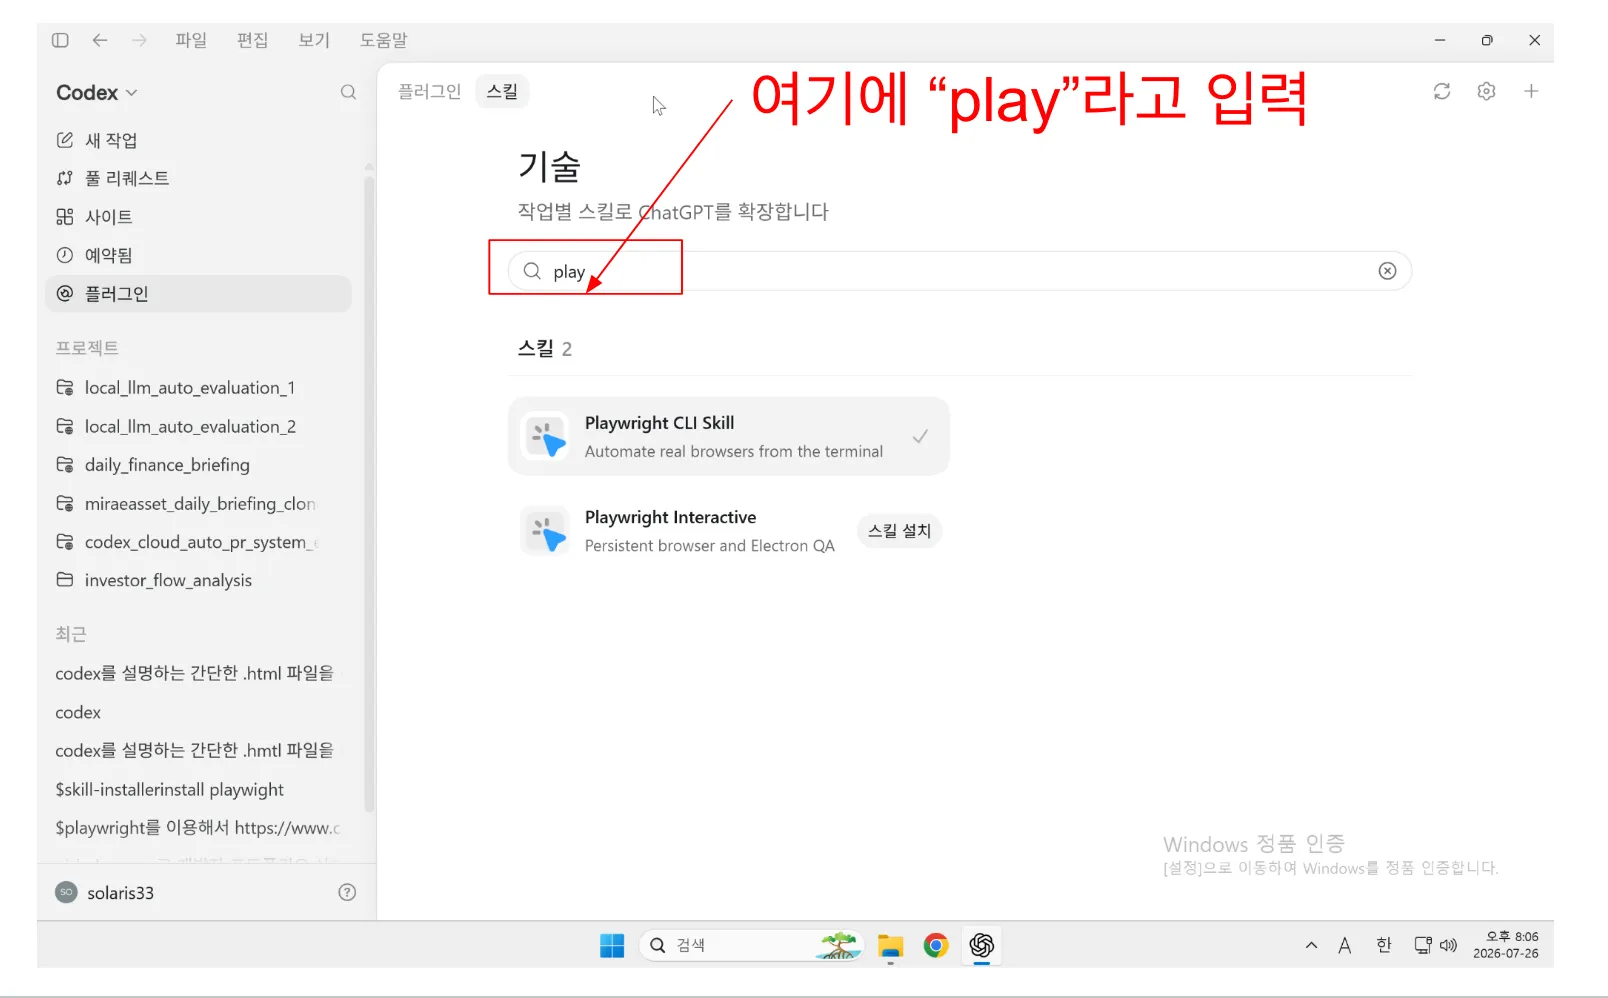Click 새 작업 in sidebar
The image size is (1608, 998).
coord(198,140)
